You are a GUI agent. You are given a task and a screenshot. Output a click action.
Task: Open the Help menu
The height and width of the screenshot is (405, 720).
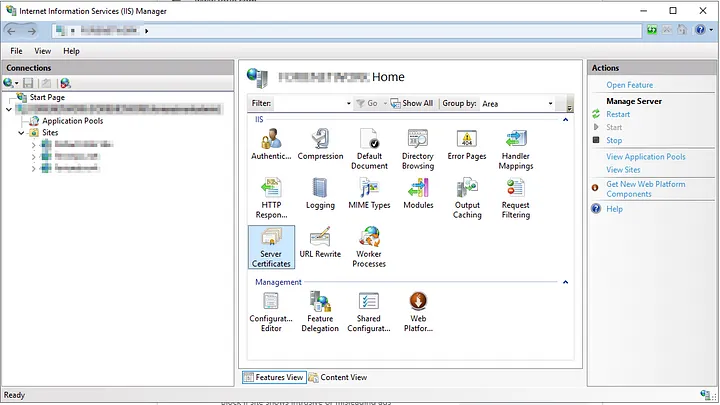coord(71,51)
